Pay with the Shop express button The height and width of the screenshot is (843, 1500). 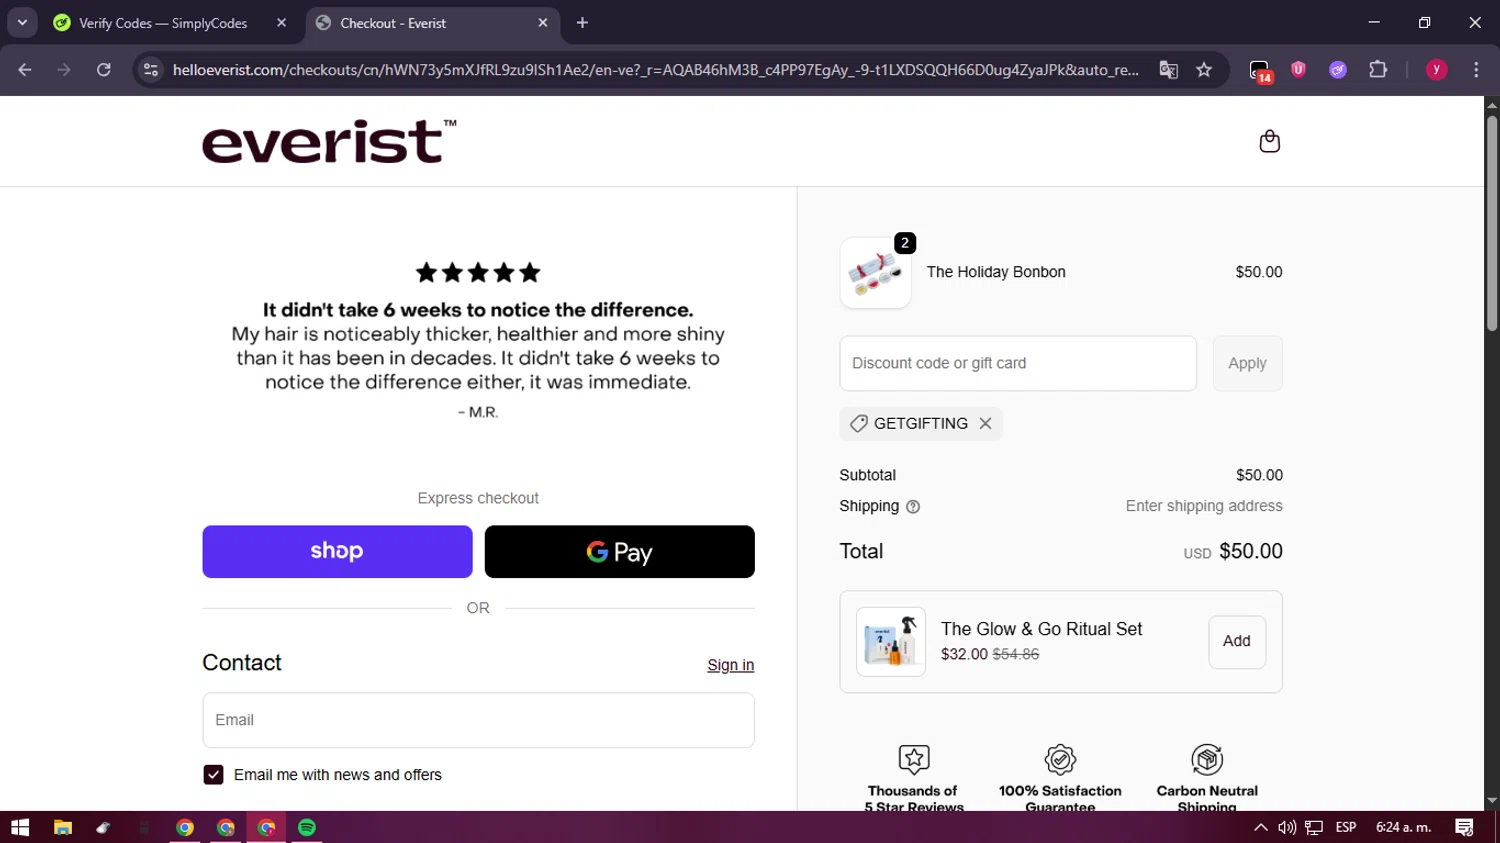point(337,552)
